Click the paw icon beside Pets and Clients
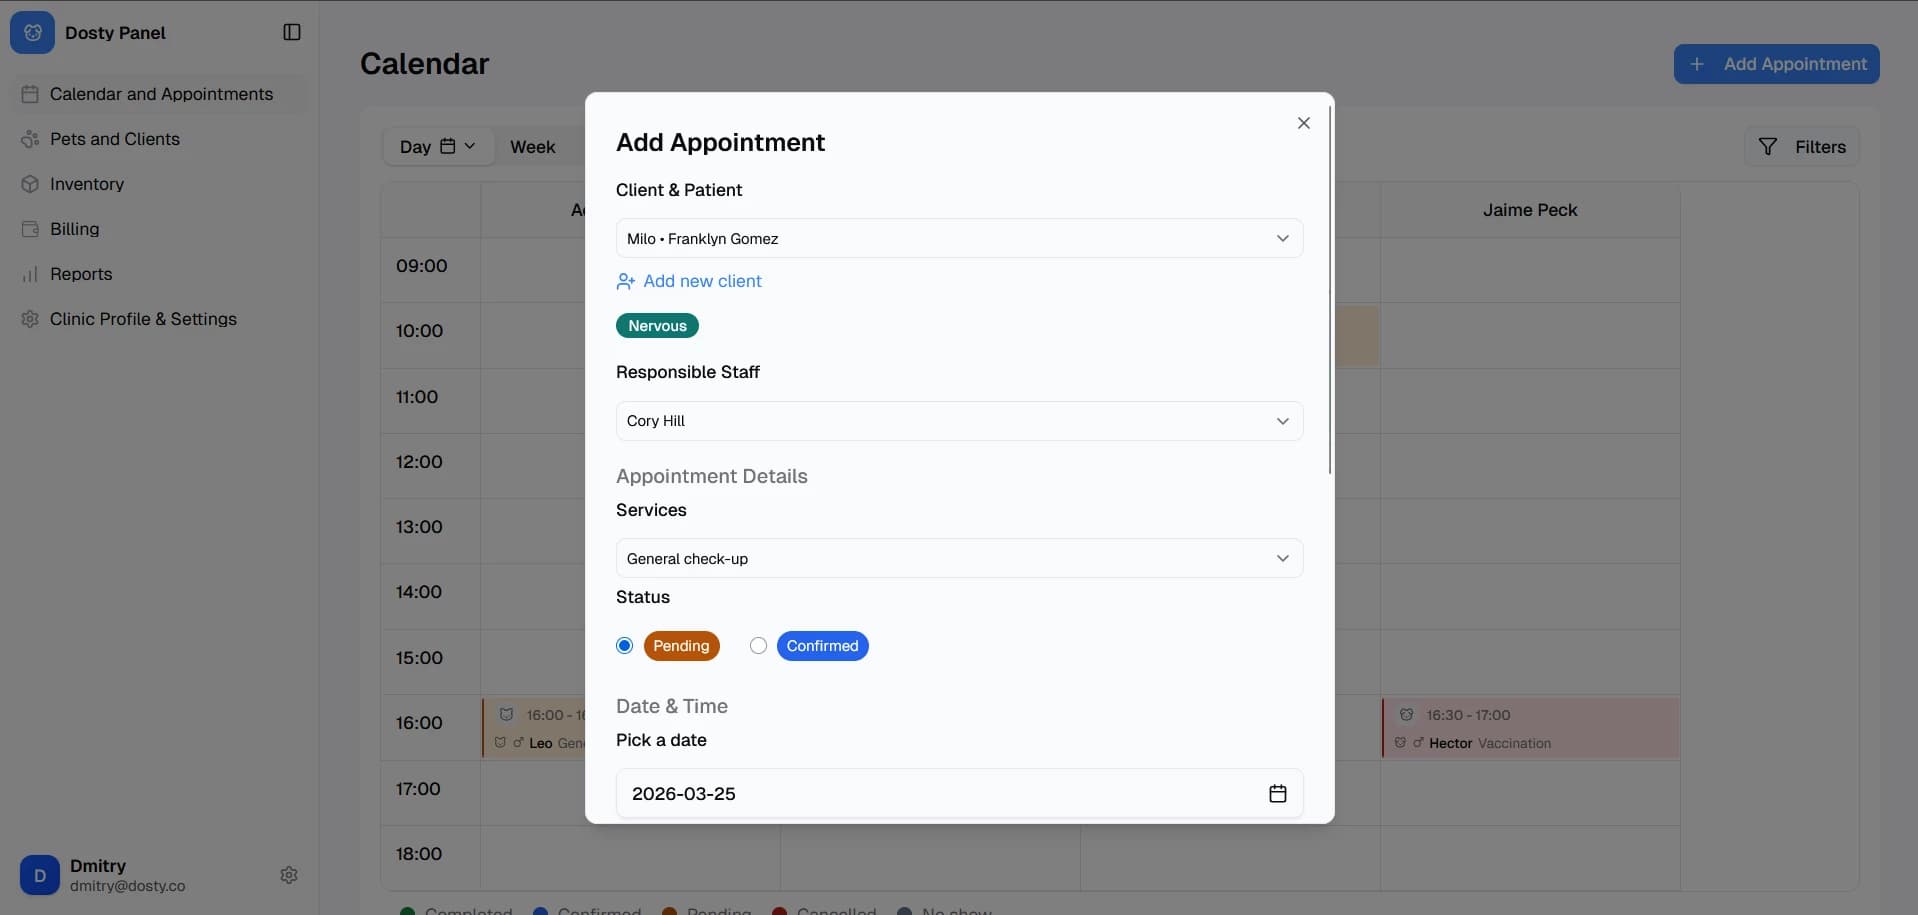This screenshot has height=915, width=1918. (30, 139)
